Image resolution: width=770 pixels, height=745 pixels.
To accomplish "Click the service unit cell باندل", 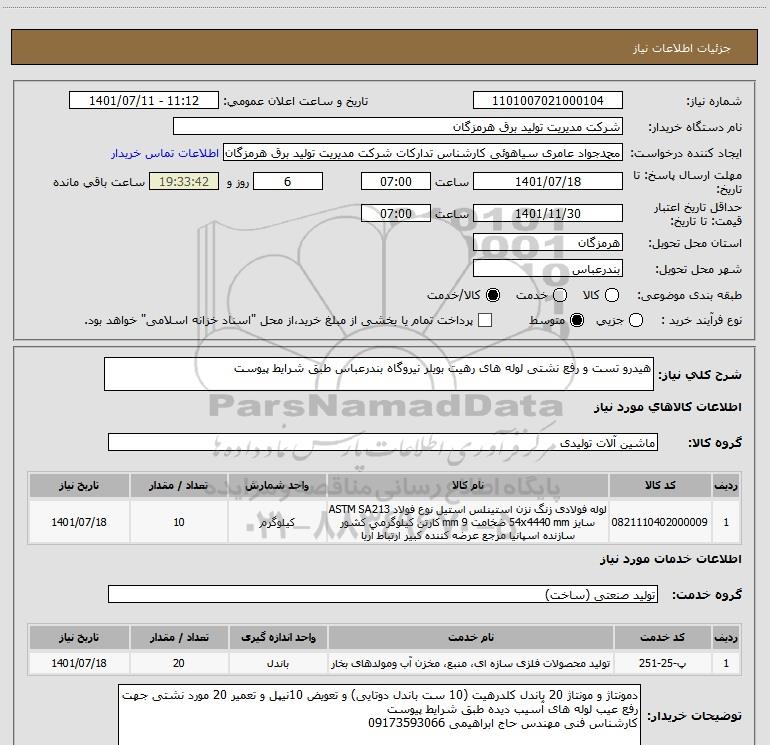I will coord(278,663).
